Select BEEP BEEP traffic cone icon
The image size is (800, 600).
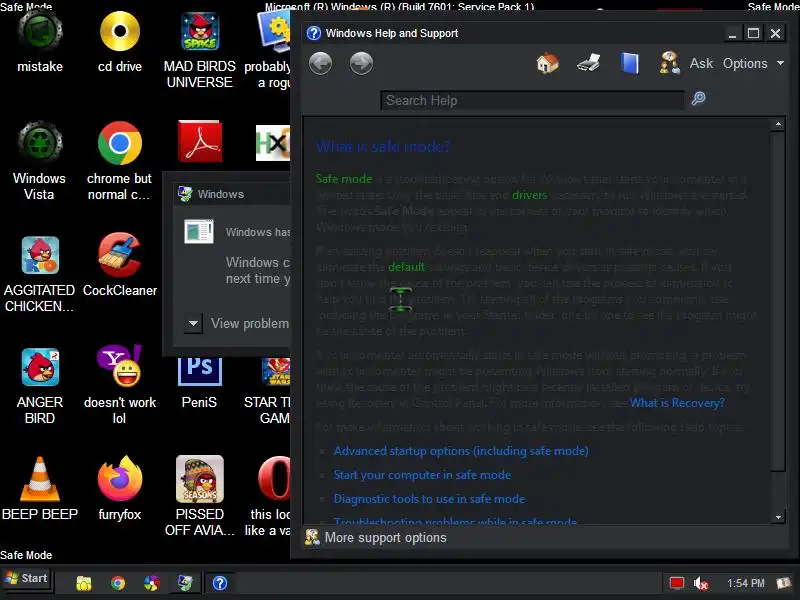(40, 488)
